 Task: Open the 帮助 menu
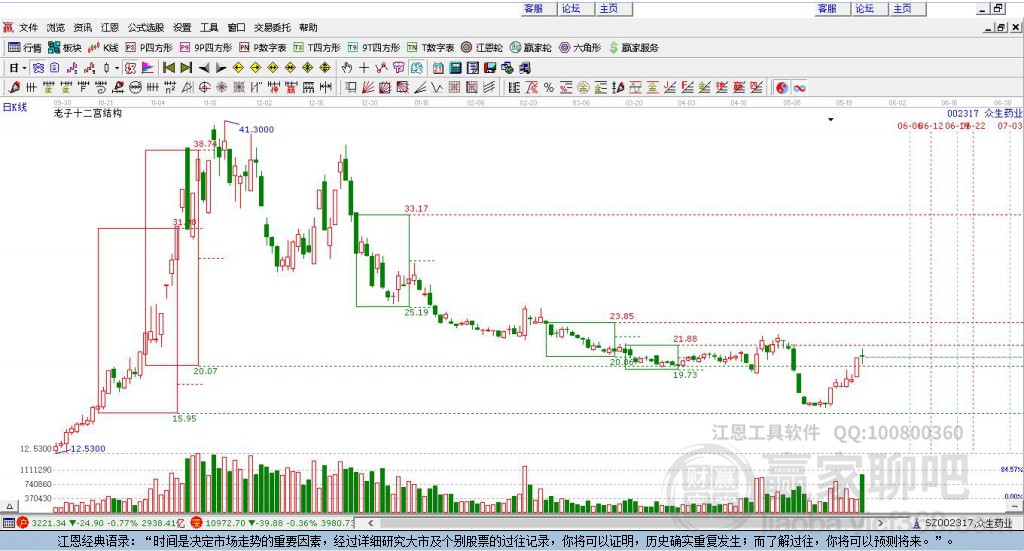308,27
